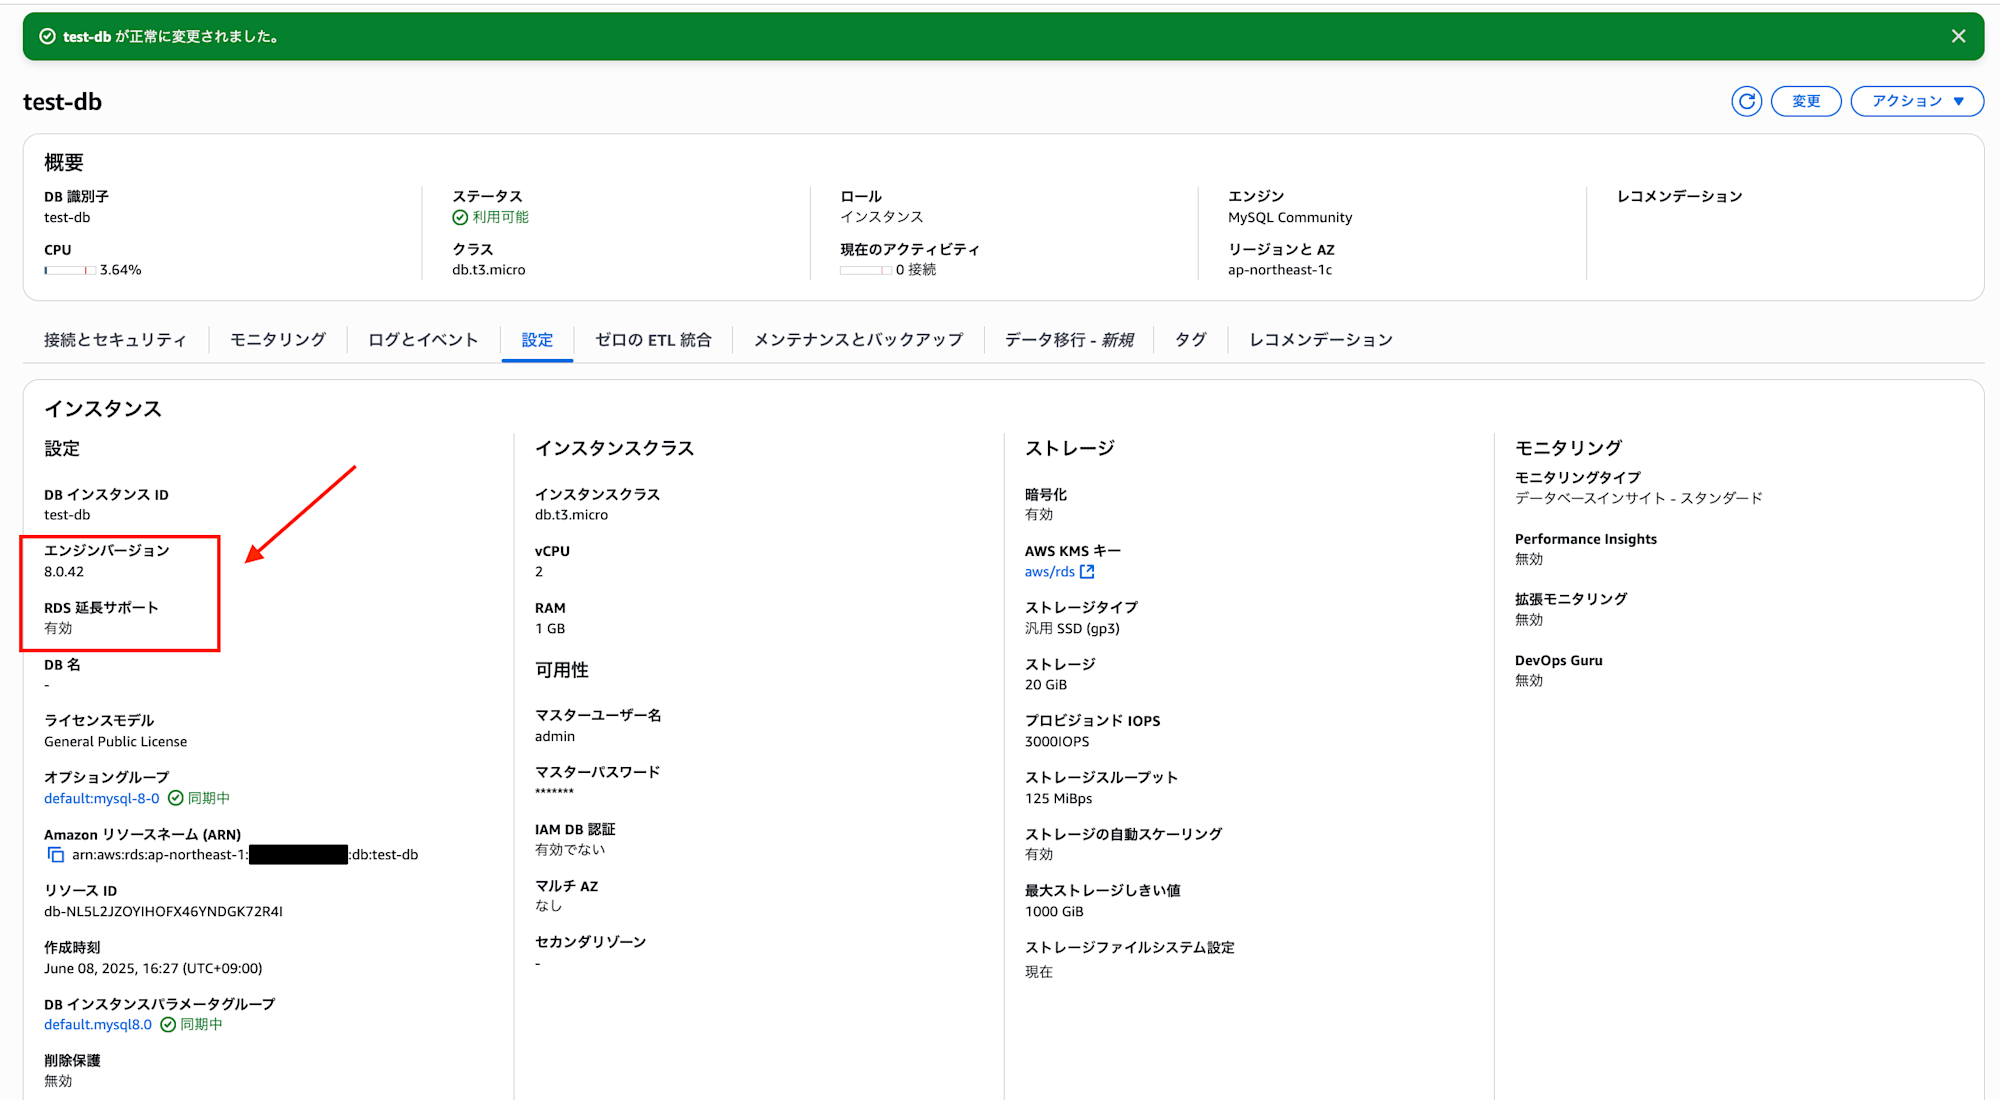Click the DevOps Guru label

click(1558, 661)
